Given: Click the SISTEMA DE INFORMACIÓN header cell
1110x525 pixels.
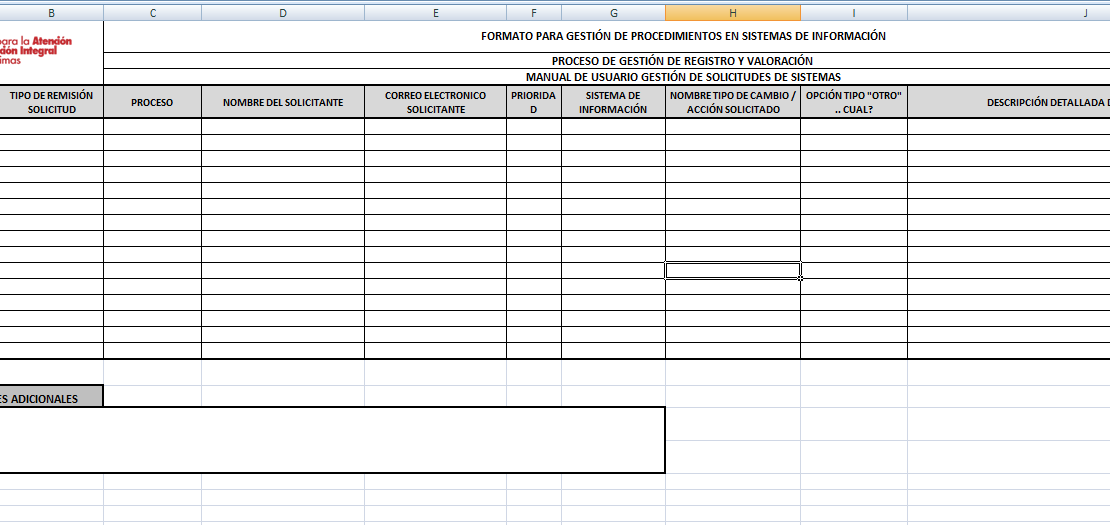Looking at the screenshot, I should coord(613,102).
